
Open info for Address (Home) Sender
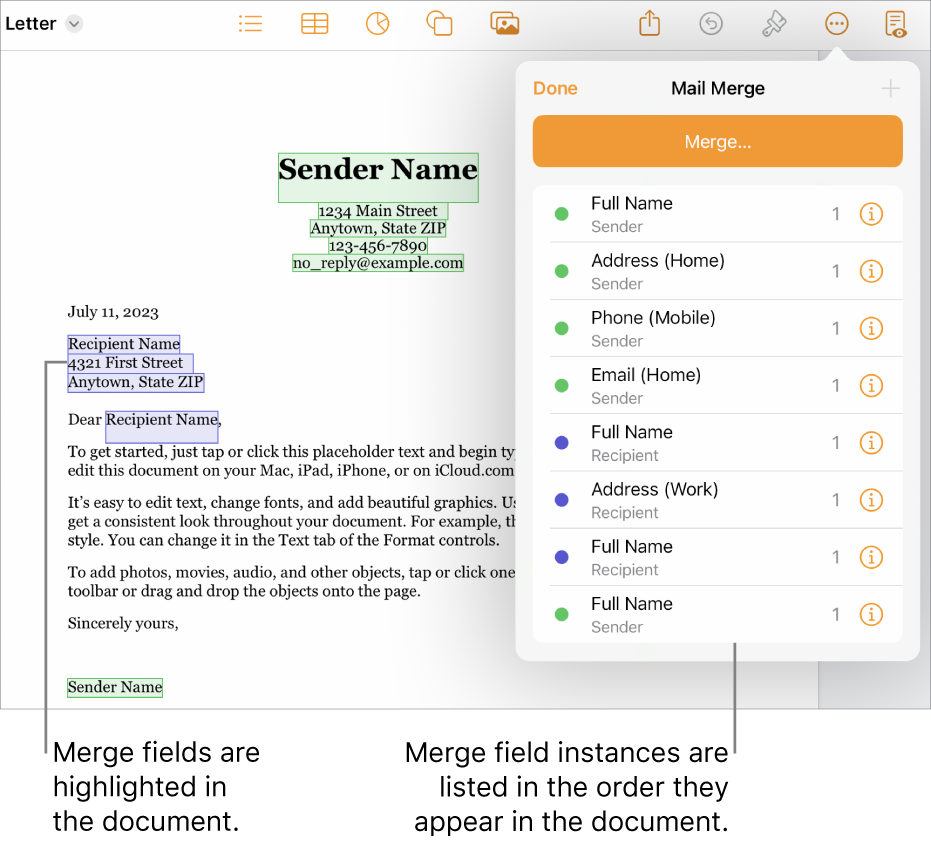point(871,271)
